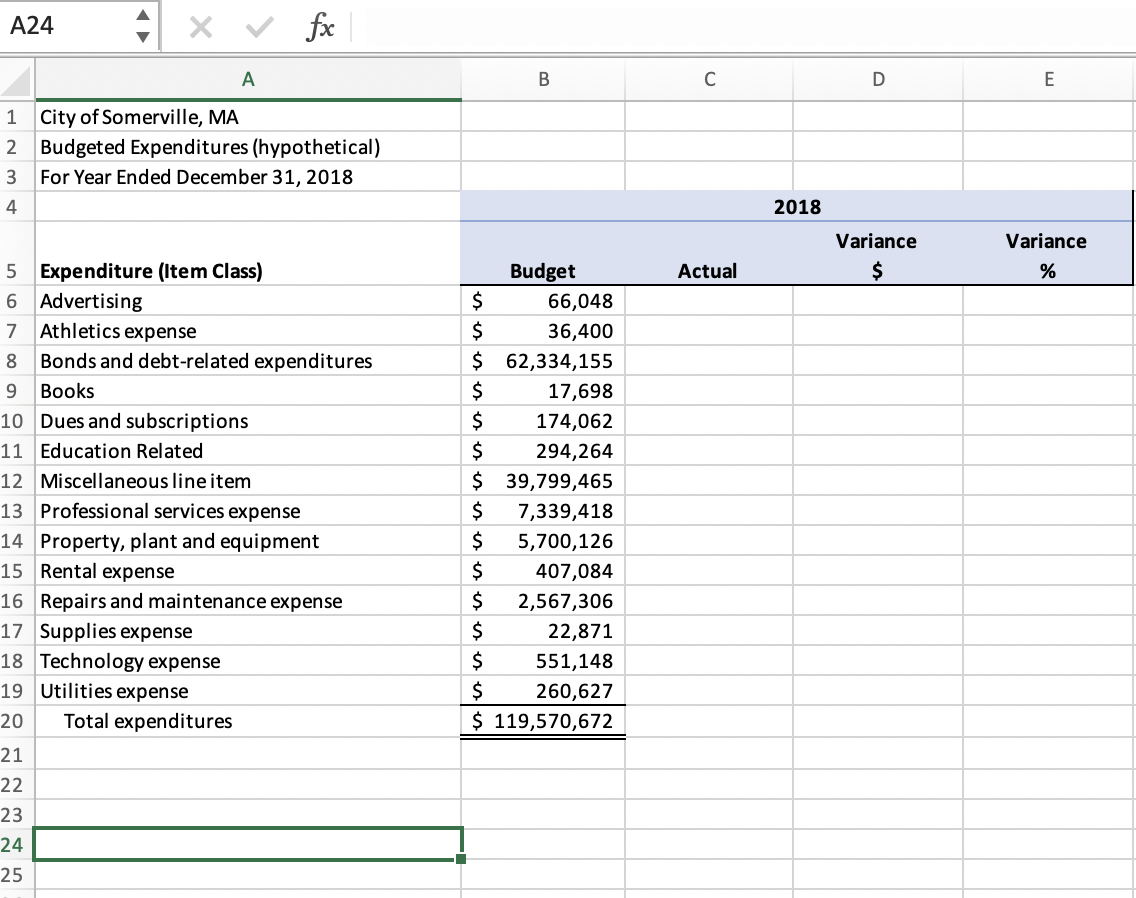Click budget value 260,627

[x=543, y=691]
